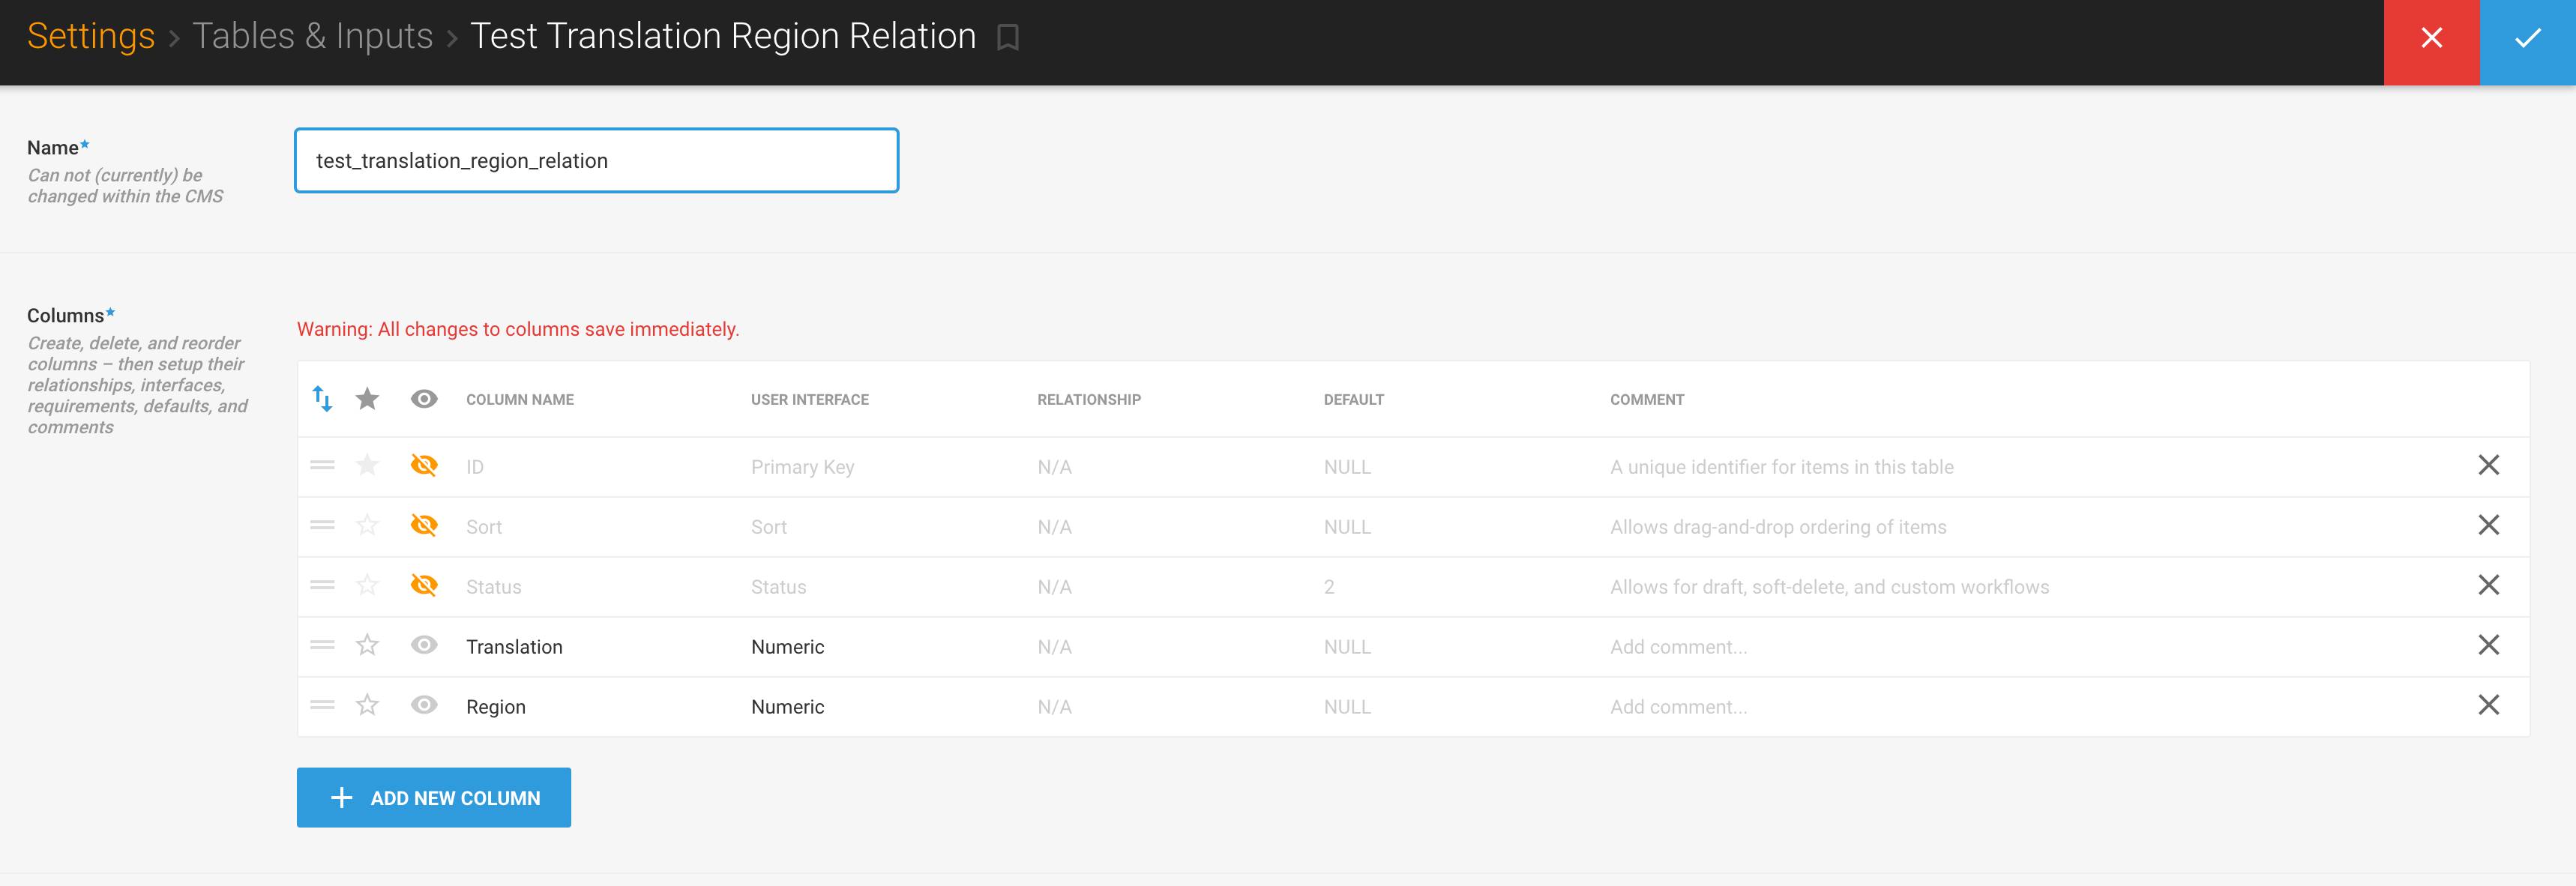The image size is (2576, 886).
Task: Click Add New Column button
Action: point(433,797)
